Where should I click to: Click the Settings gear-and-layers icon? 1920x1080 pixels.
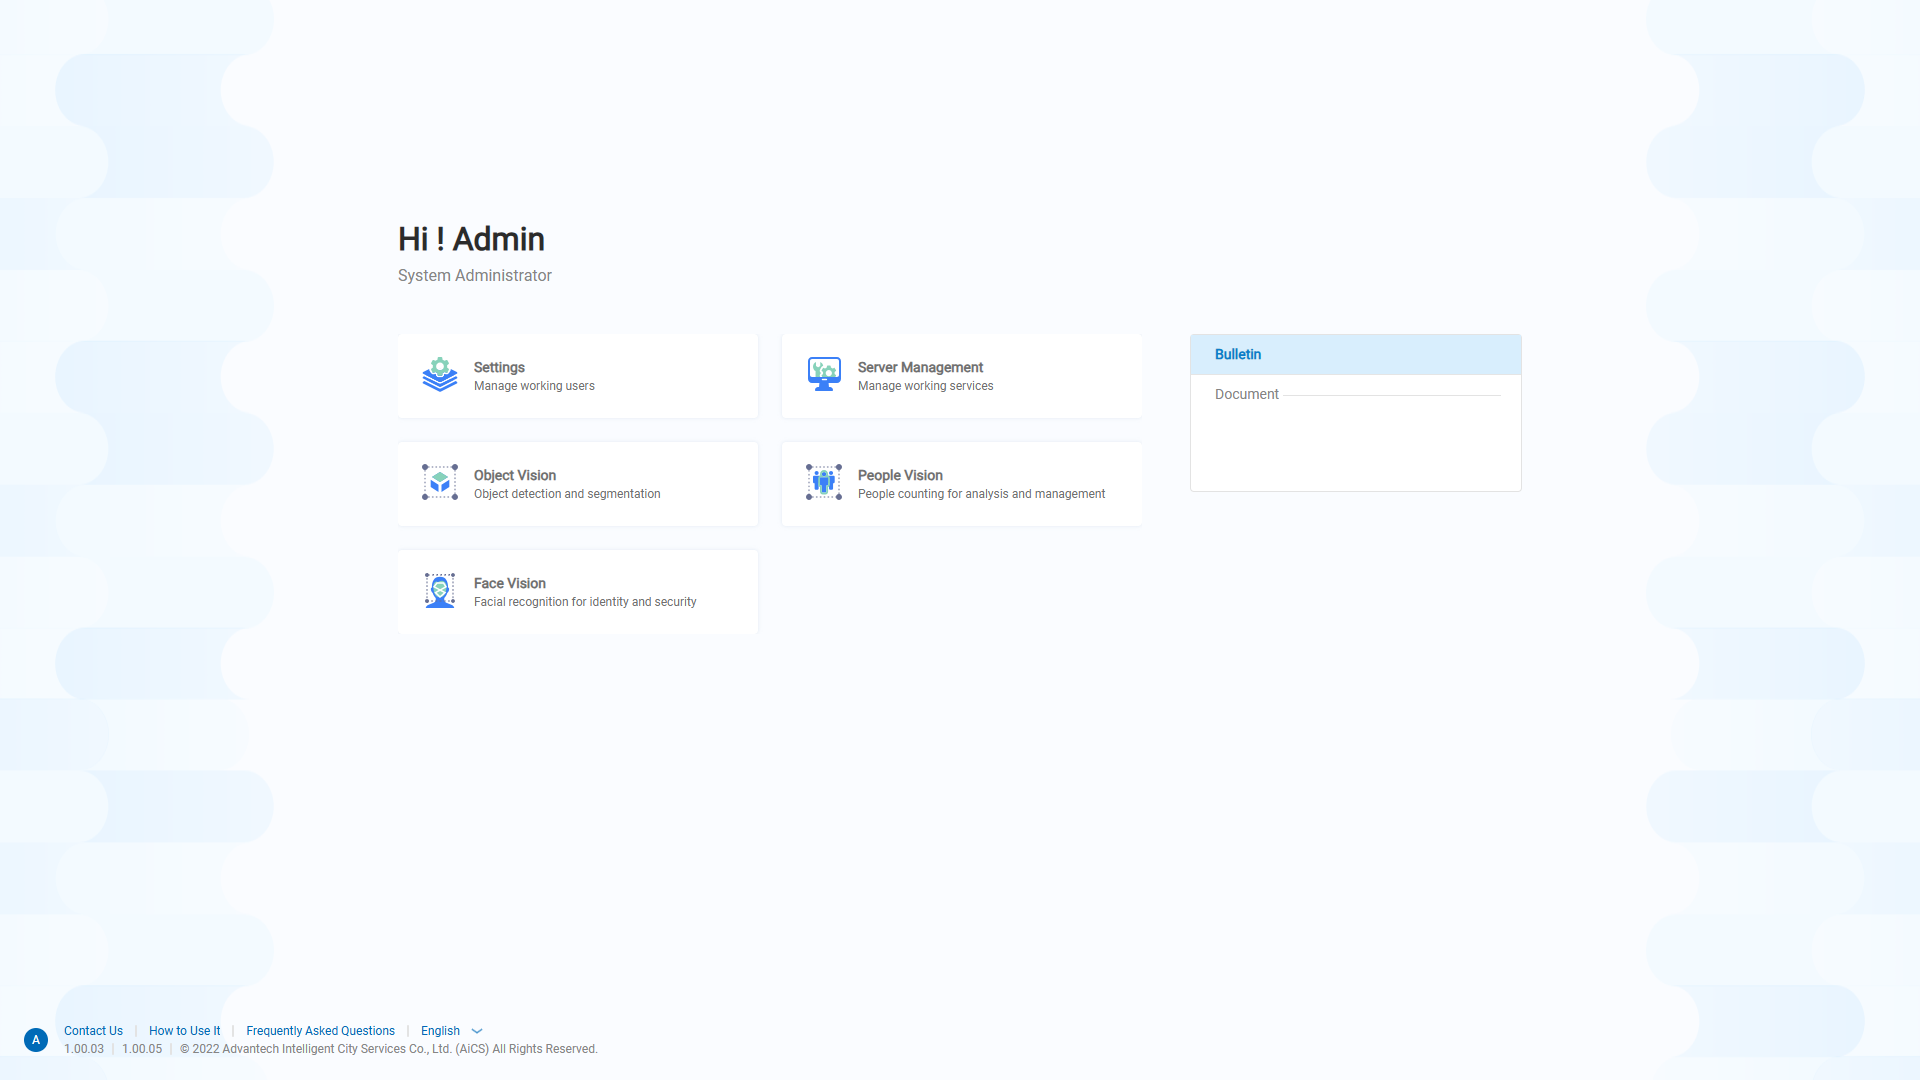pos(439,375)
